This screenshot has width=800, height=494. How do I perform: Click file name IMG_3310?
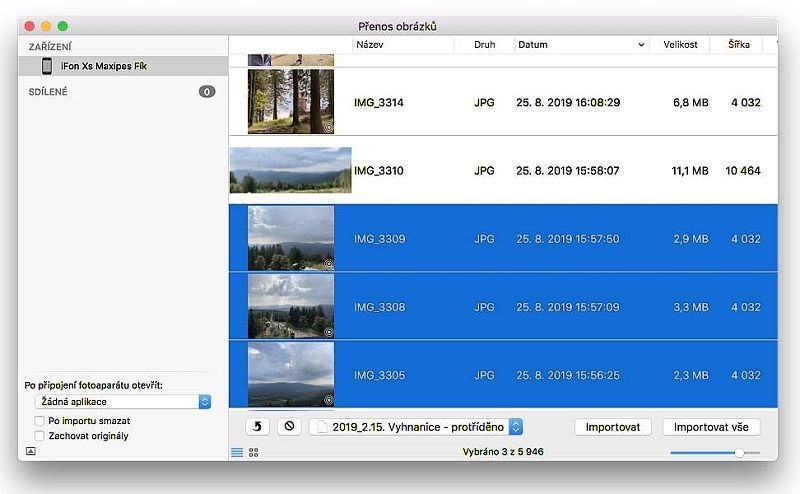(x=379, y=171)
